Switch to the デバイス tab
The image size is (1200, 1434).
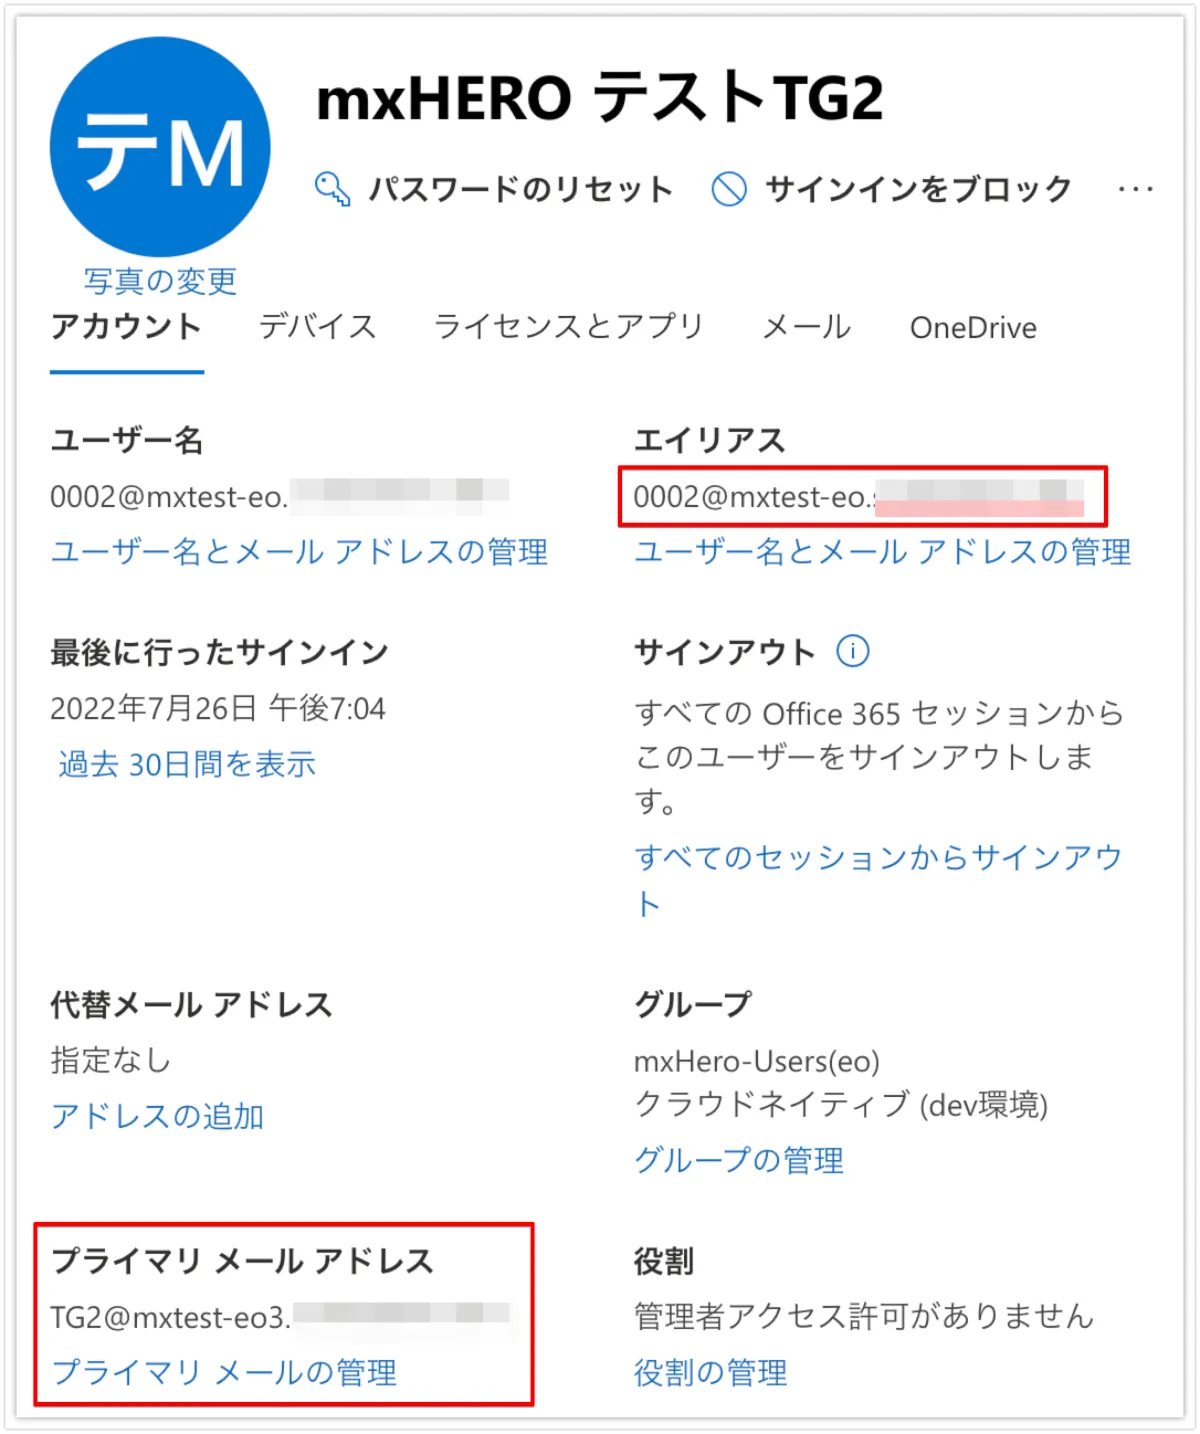pyautogui.click(x=317, y=327)
